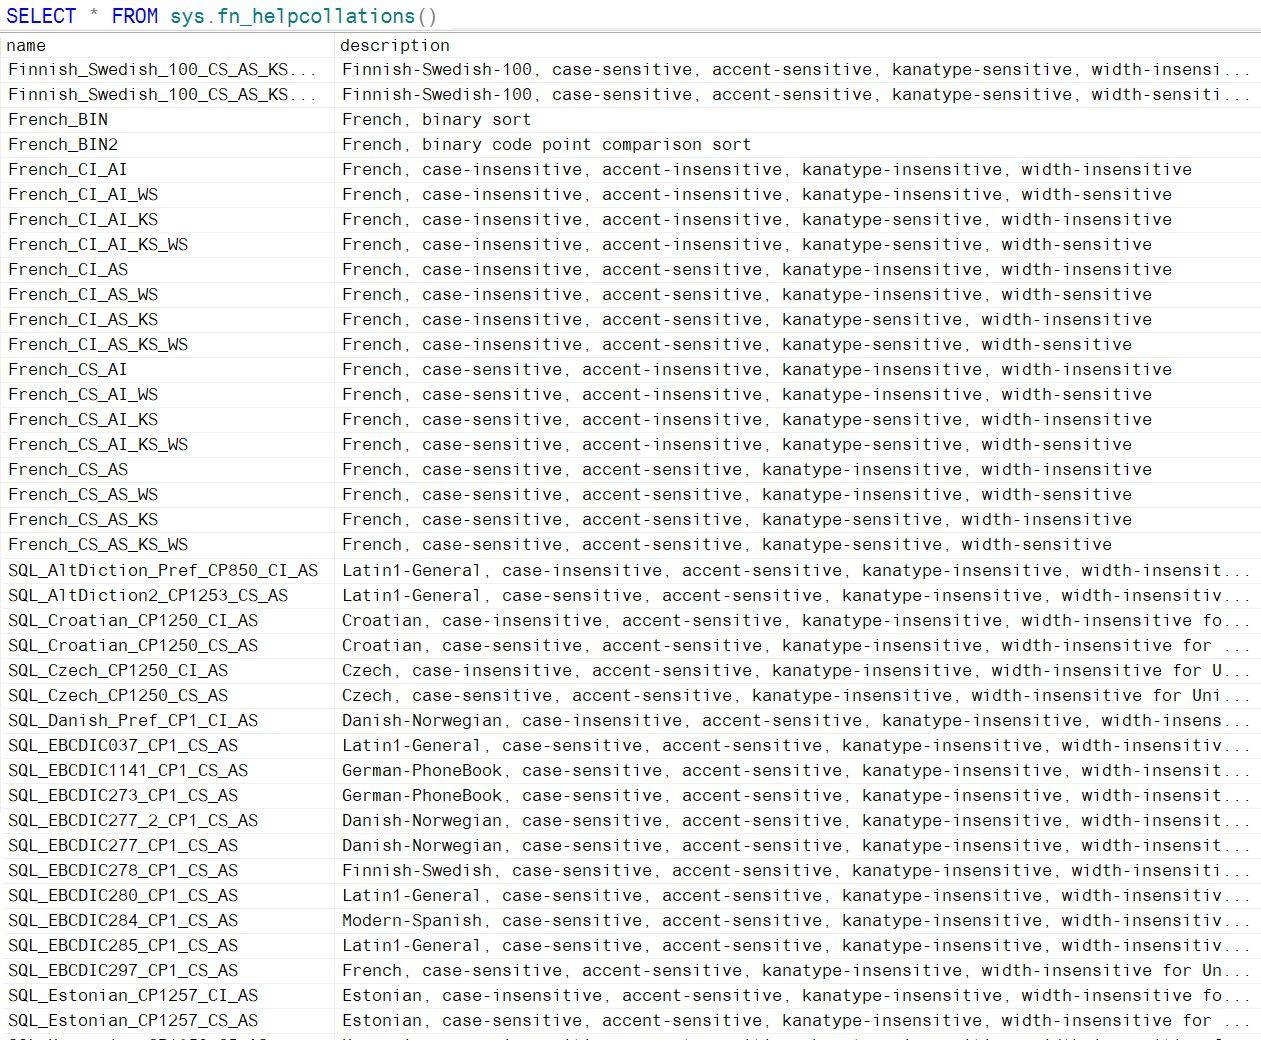This screenshot has width=1261, height=1040.
Task: Click the French_CI_AI collation cell
Action: tap(68, 169)
